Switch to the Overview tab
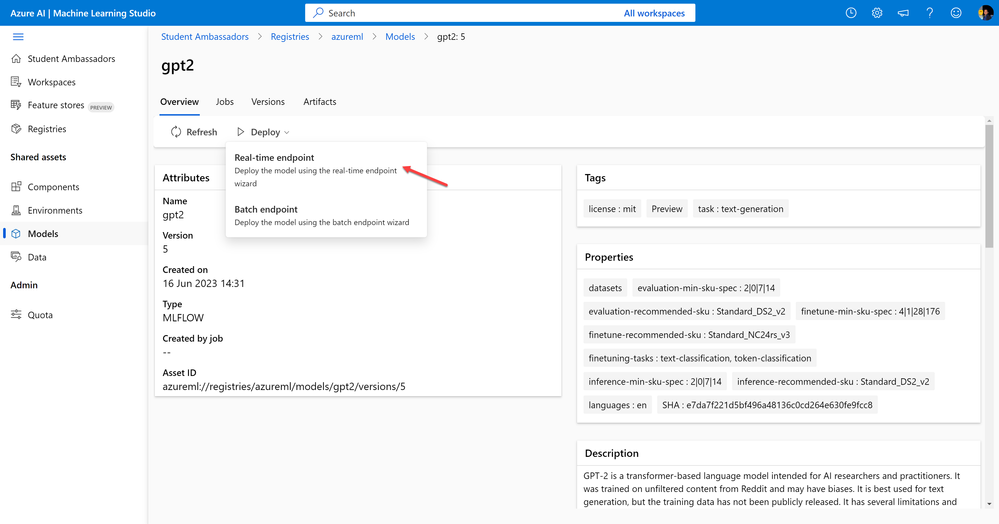The height and width of the screenshot is (524, 999). (179, 102)
